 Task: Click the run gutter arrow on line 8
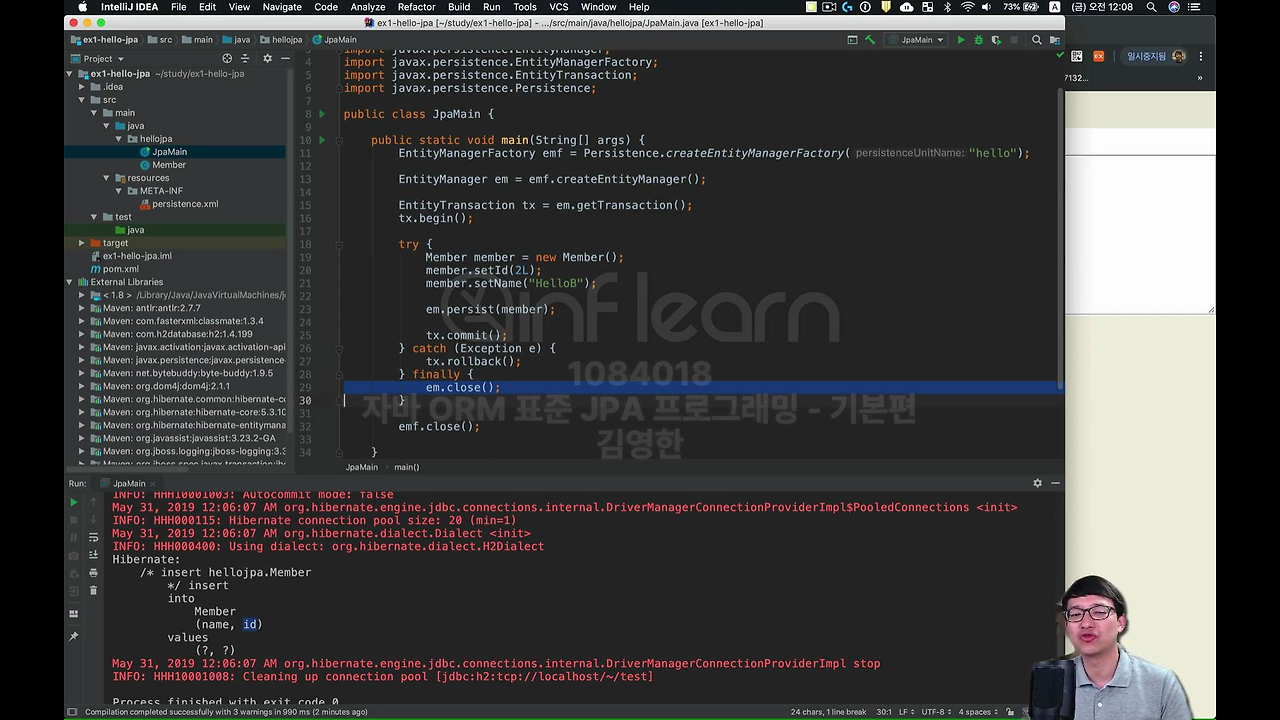[321, 114]
